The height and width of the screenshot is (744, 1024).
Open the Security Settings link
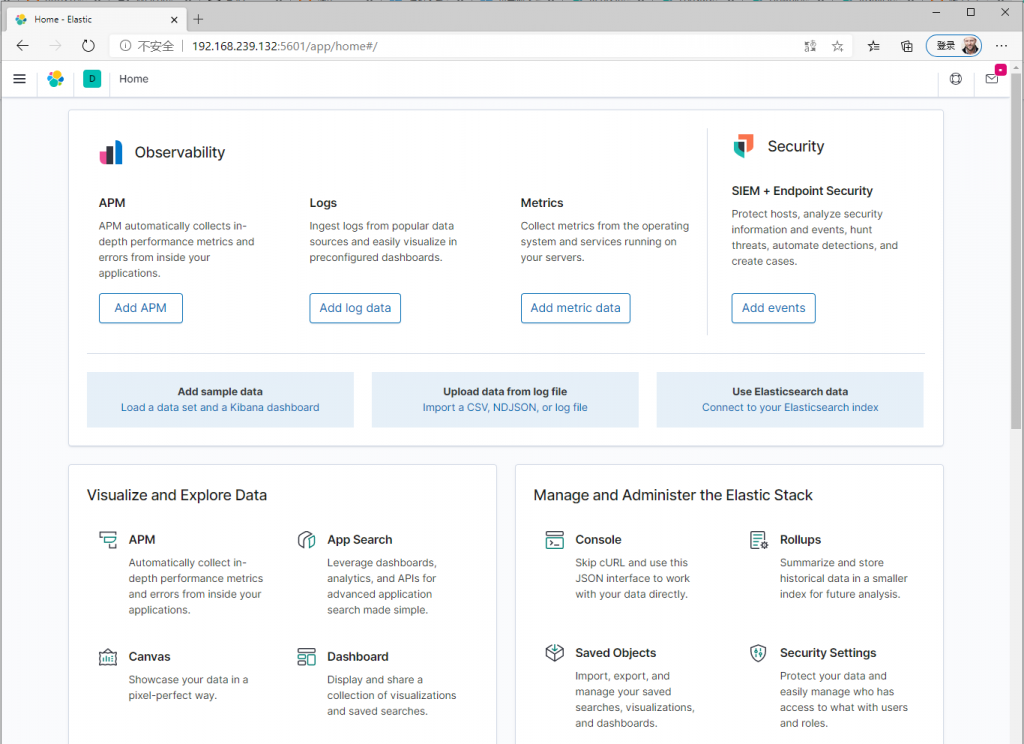[828, 653]
